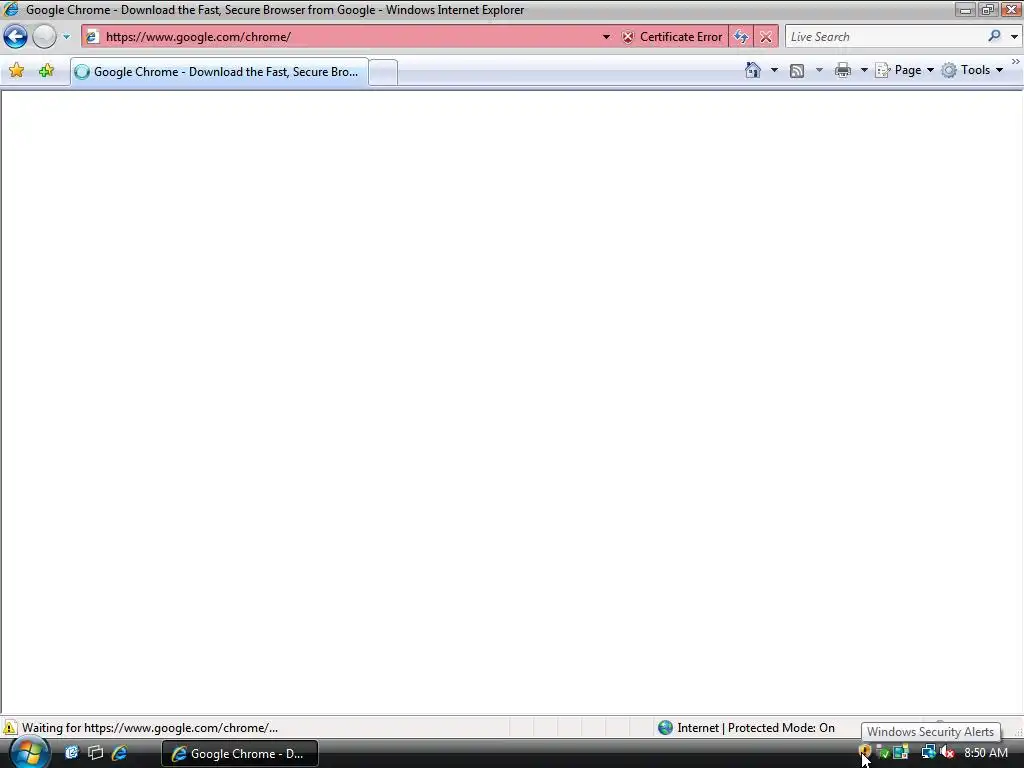The height and width of the screenshot is (768, 1024).
Task: Open the Windows Start orb
Action: (x=29, y=753)
